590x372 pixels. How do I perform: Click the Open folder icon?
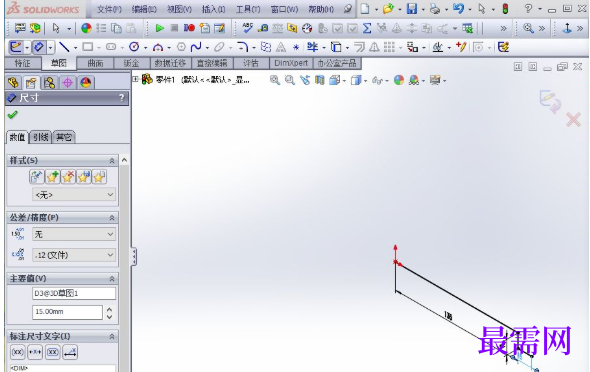pos(388,9)
